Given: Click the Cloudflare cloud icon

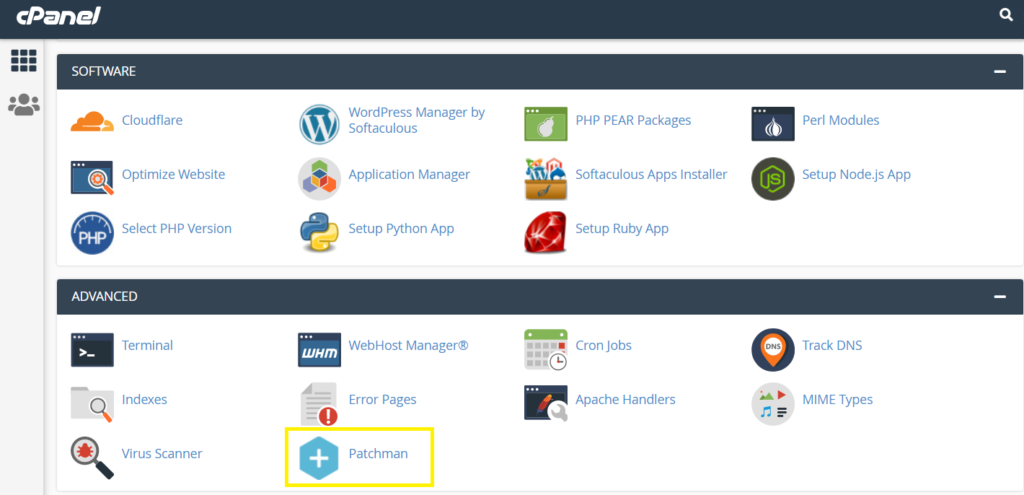Looking at the screenshot, I should pos(92,122).
